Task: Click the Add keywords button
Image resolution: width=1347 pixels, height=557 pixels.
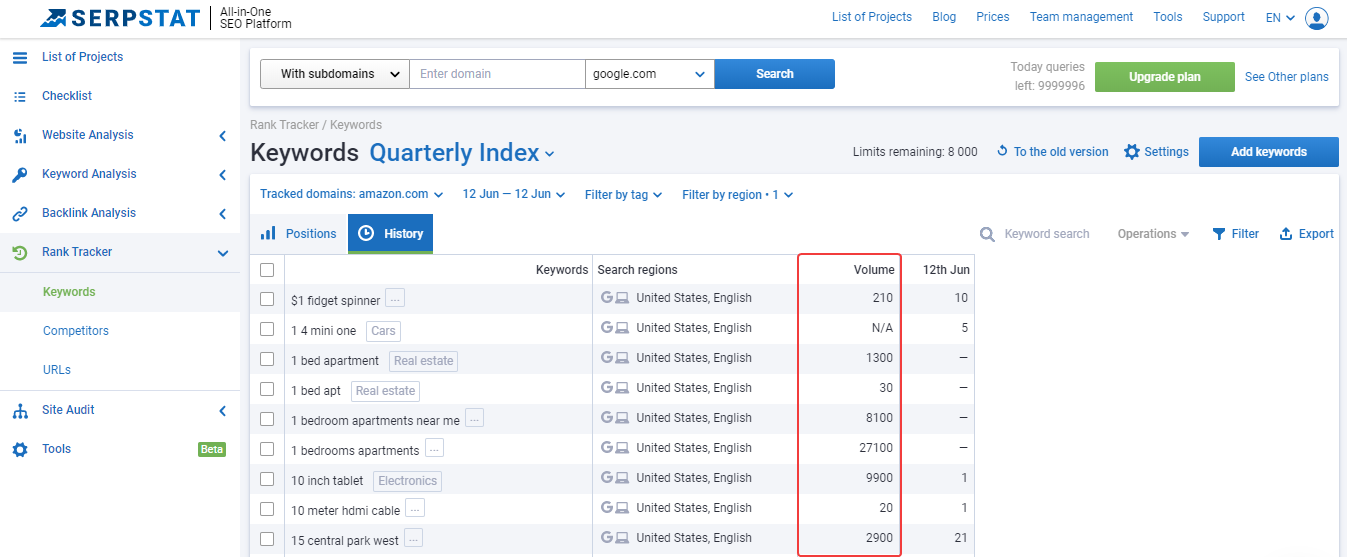Action: [1269, 152]
